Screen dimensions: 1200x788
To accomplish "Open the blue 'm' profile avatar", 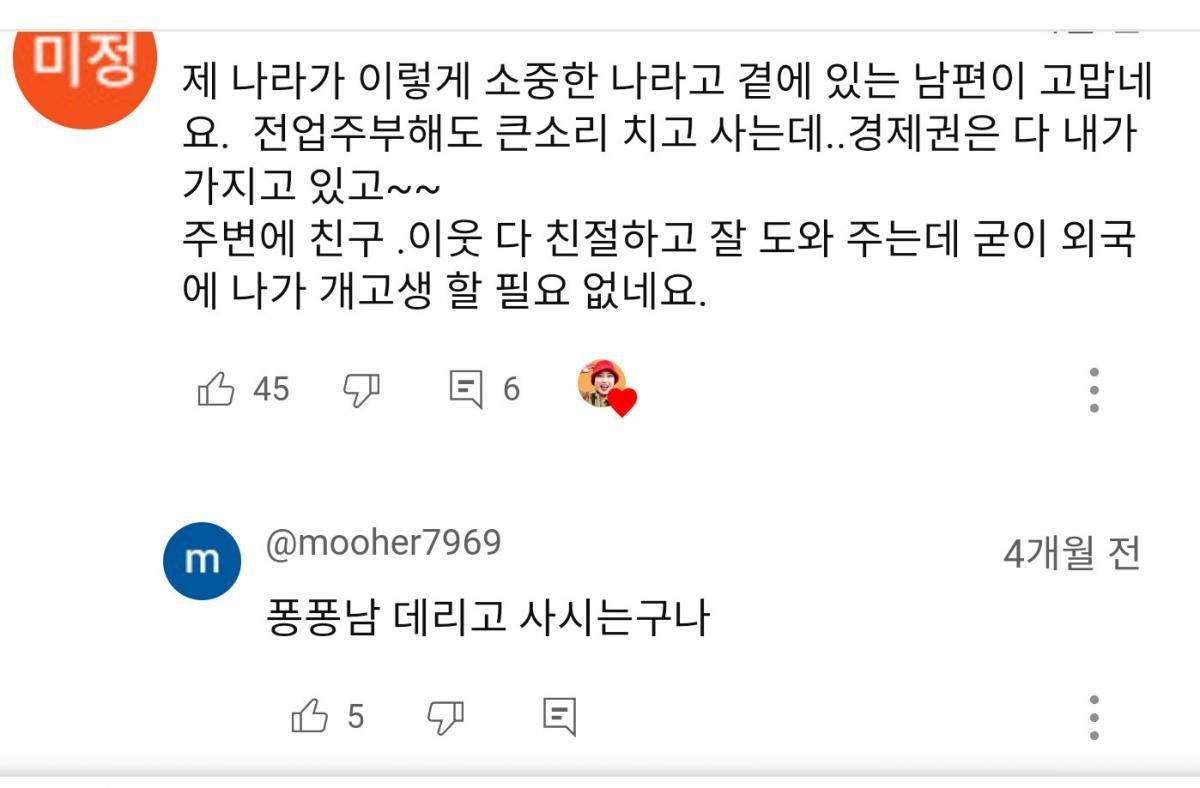I will click(x=203, y=559).
